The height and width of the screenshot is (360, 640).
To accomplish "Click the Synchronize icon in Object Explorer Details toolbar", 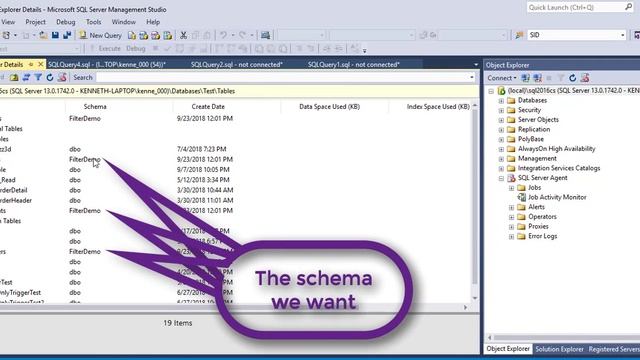I will 26,78.
